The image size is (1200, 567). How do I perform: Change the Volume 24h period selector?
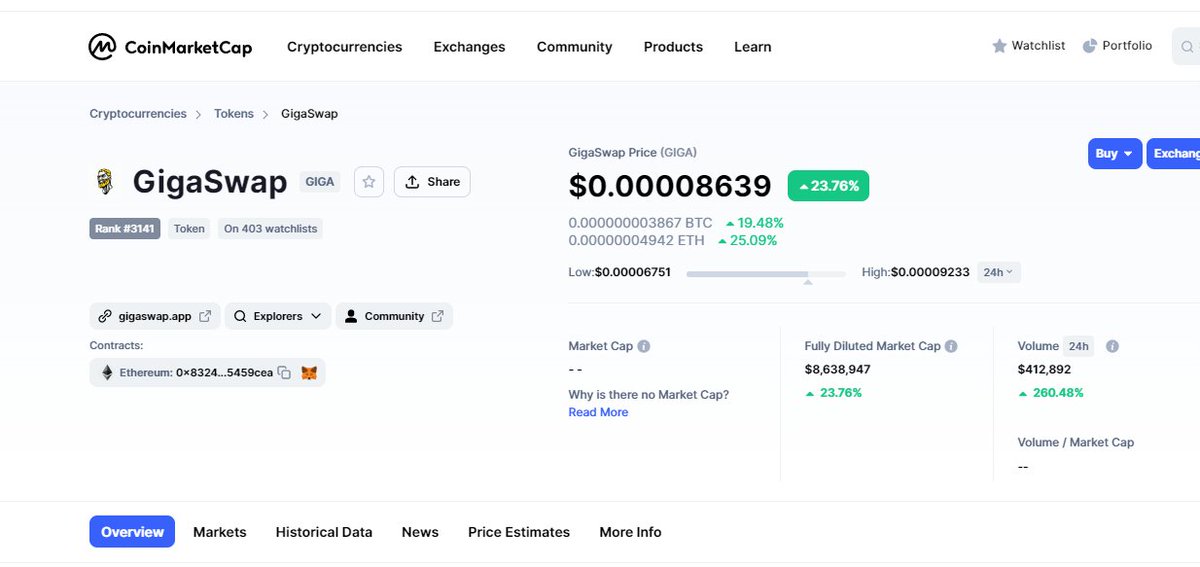(x=1078, y=346)
